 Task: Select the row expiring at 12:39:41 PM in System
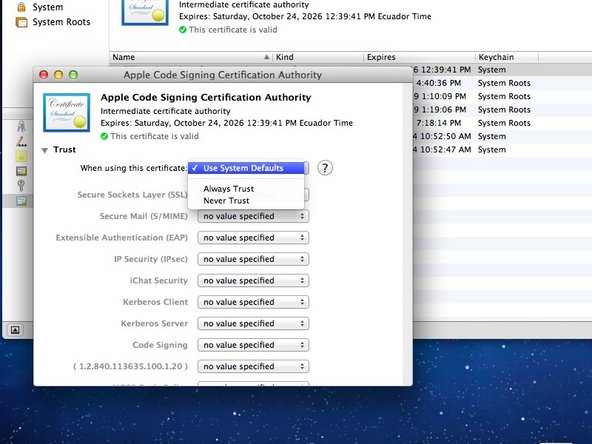click(502, 70)
